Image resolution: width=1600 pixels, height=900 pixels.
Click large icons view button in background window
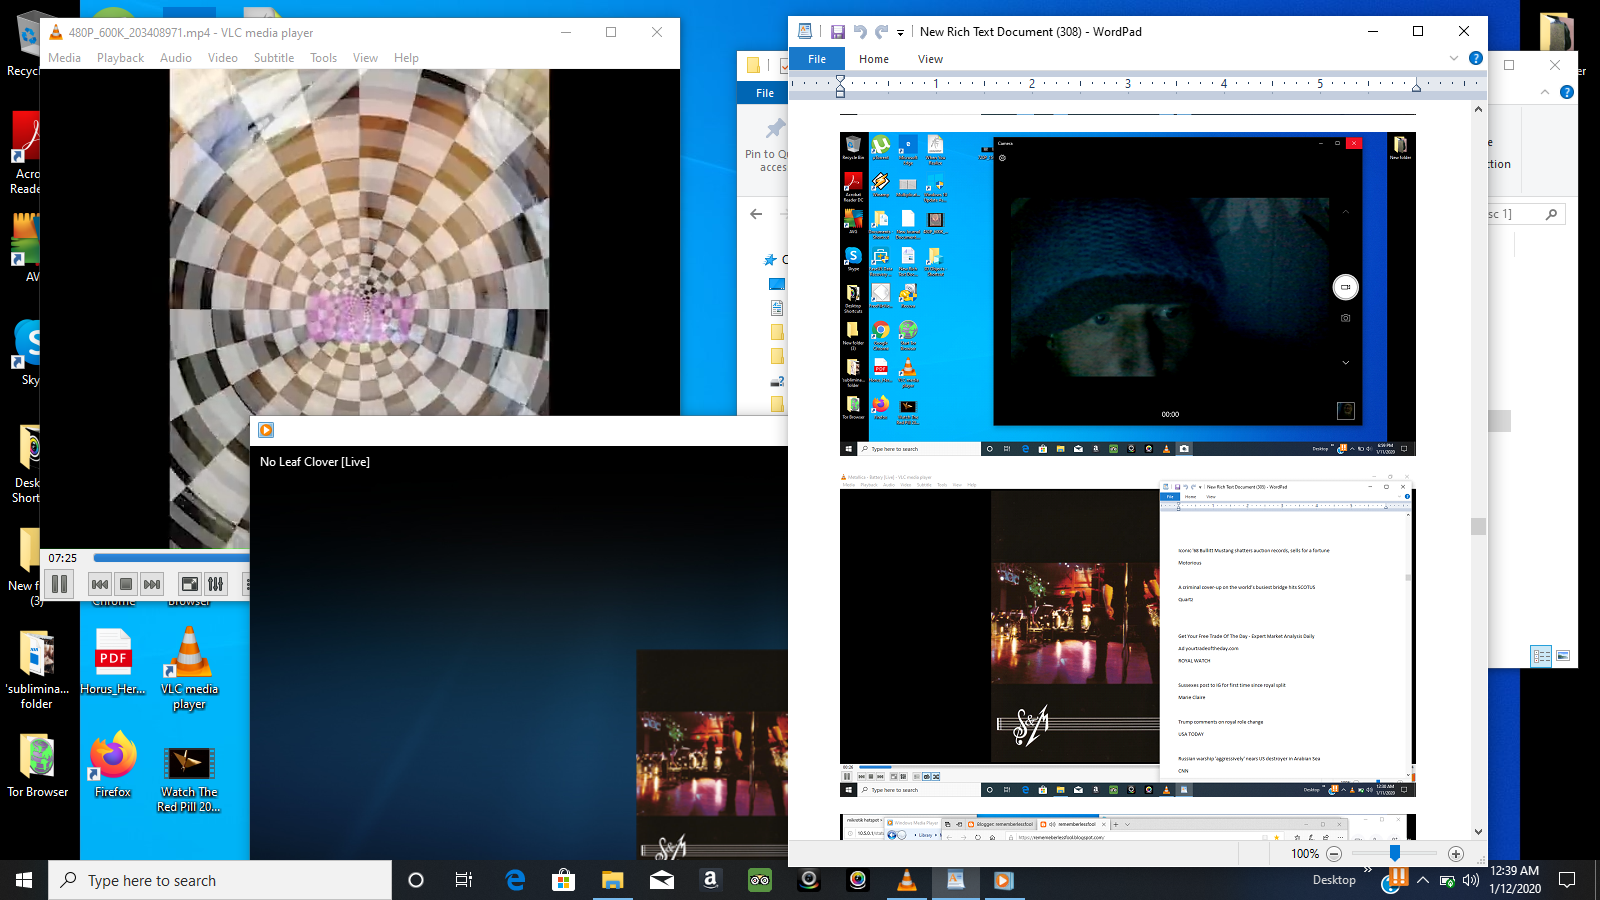(x=1562, y=656)
